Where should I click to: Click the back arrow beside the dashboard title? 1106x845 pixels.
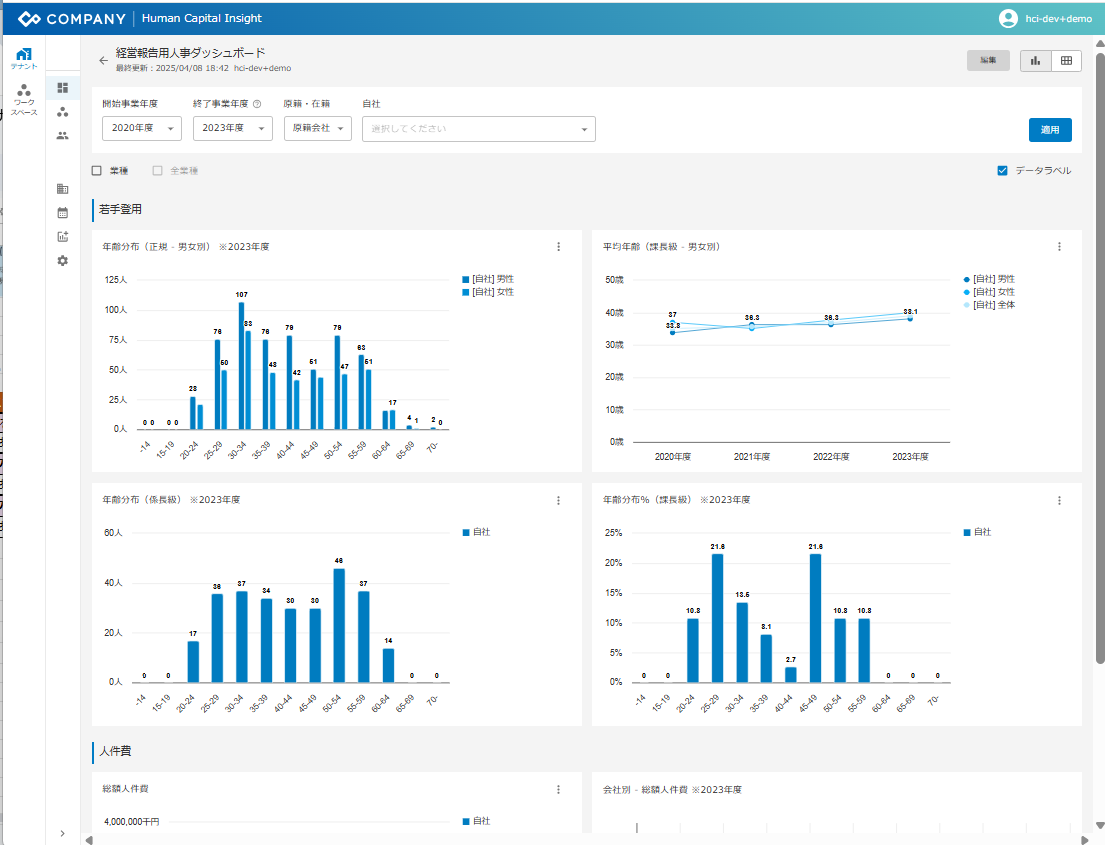click(x=103, y=61)
